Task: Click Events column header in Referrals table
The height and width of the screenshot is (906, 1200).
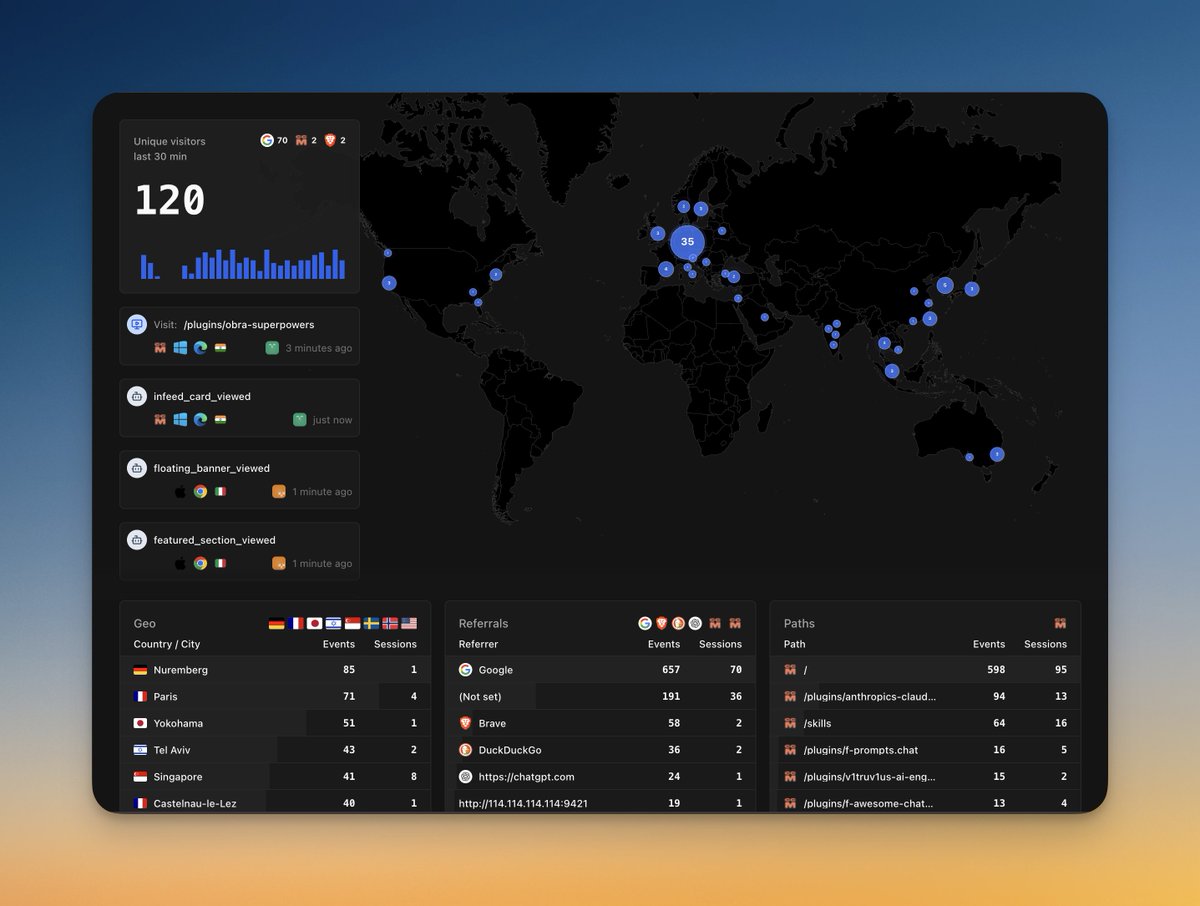Action: (x=664, y=644)
